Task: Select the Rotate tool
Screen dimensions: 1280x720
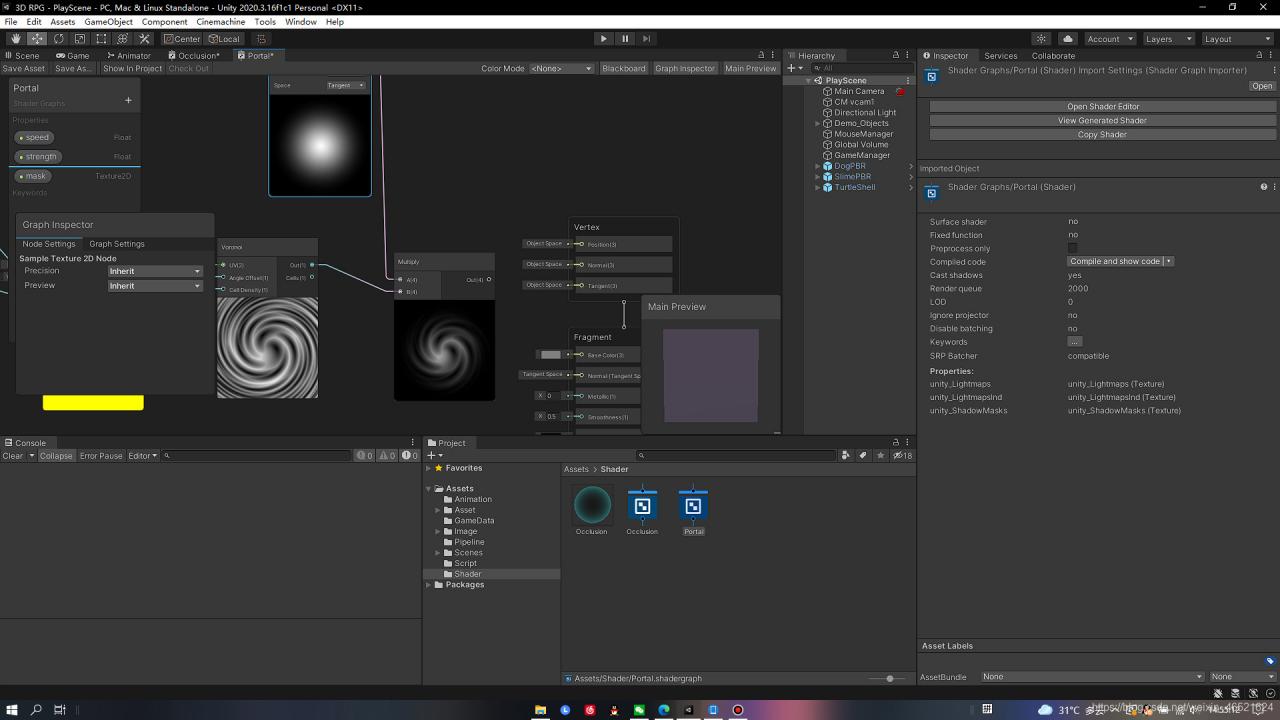Action: (x=59, y=39)
